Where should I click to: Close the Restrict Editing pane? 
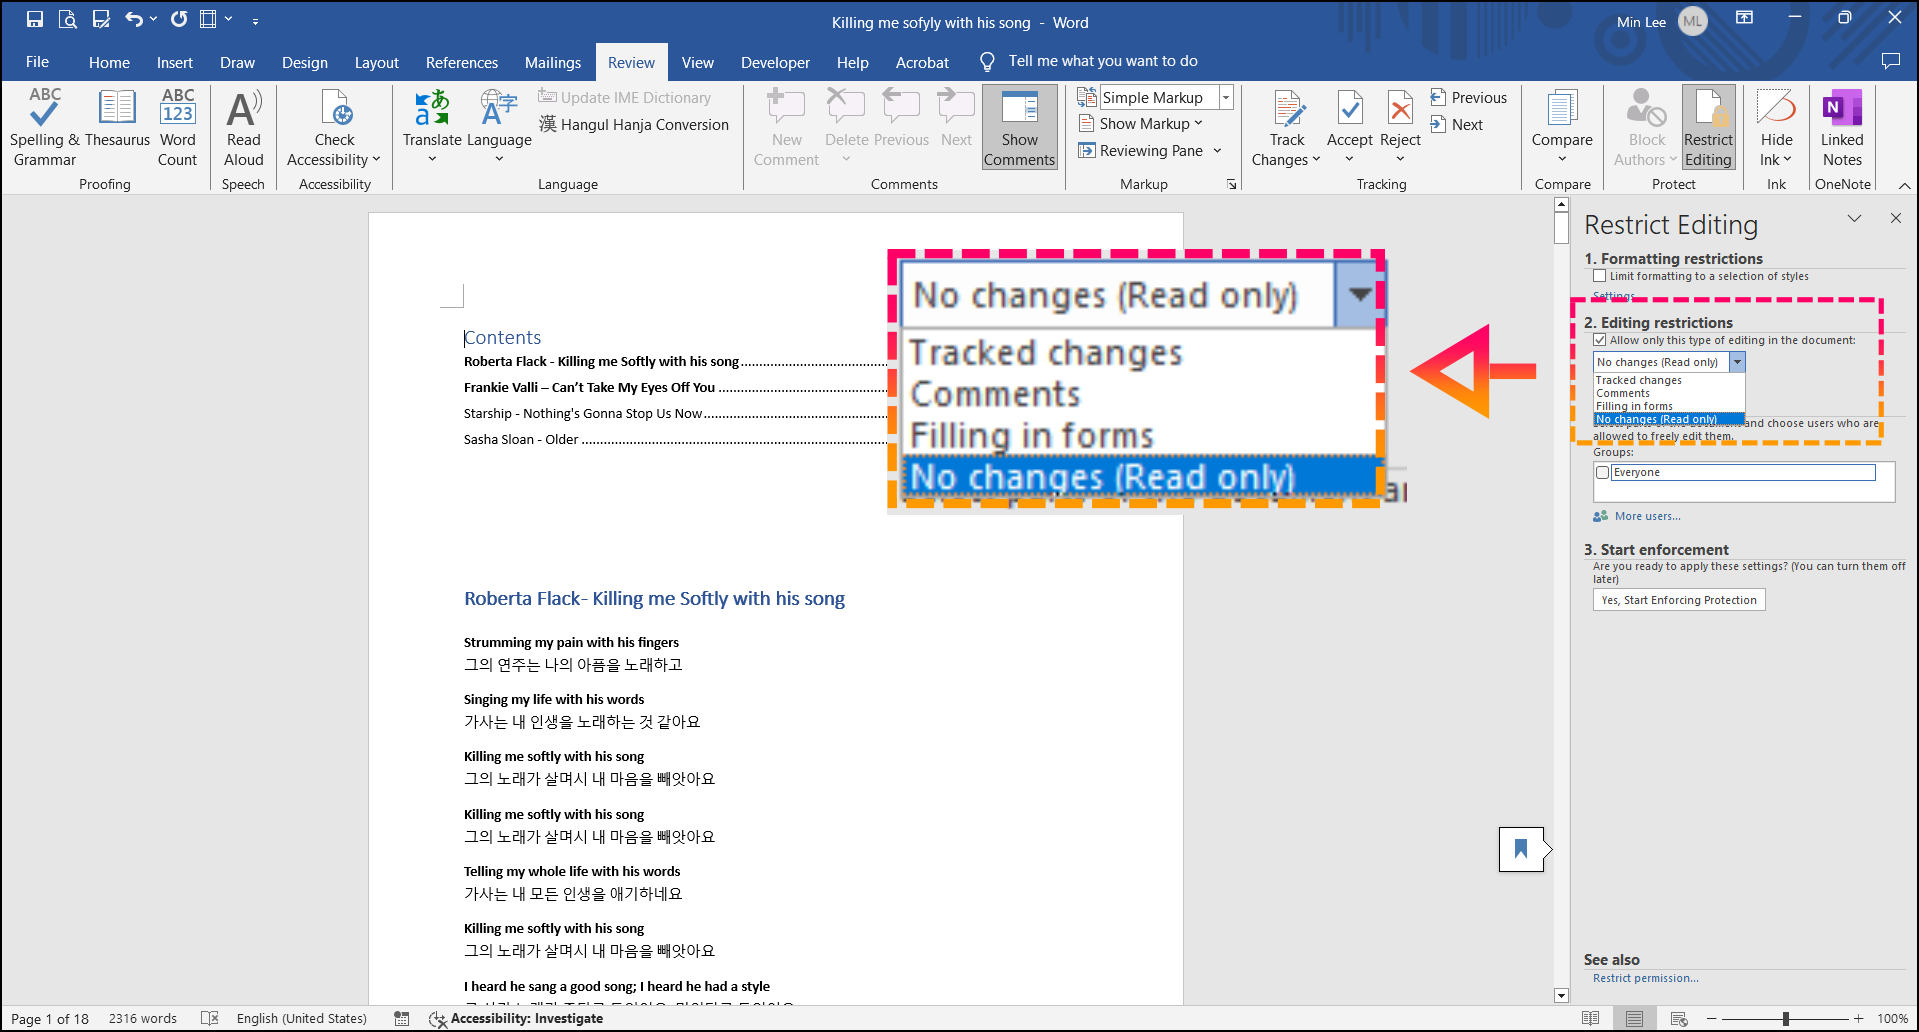pyautogui.click(x=1896, y=218)
